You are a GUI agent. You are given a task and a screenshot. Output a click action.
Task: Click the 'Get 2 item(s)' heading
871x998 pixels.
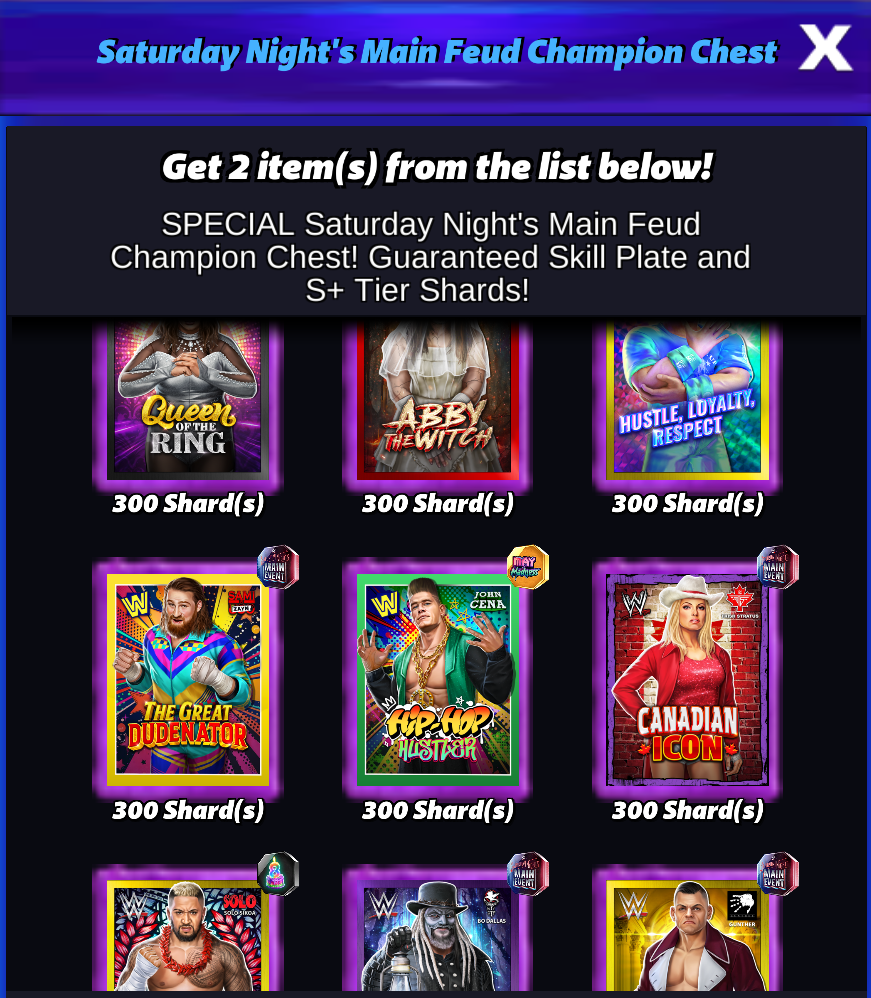437,167
